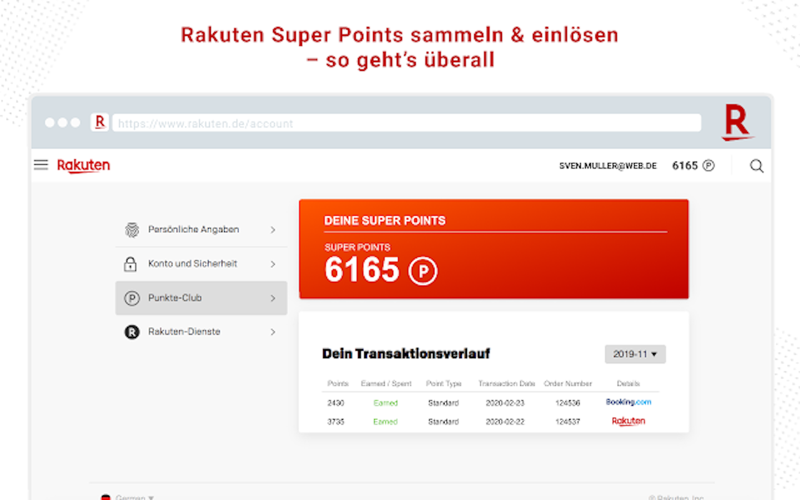Select Konto und Sicherheit menu item
Viewport: 800px width, 500px height.
point(201,264)
